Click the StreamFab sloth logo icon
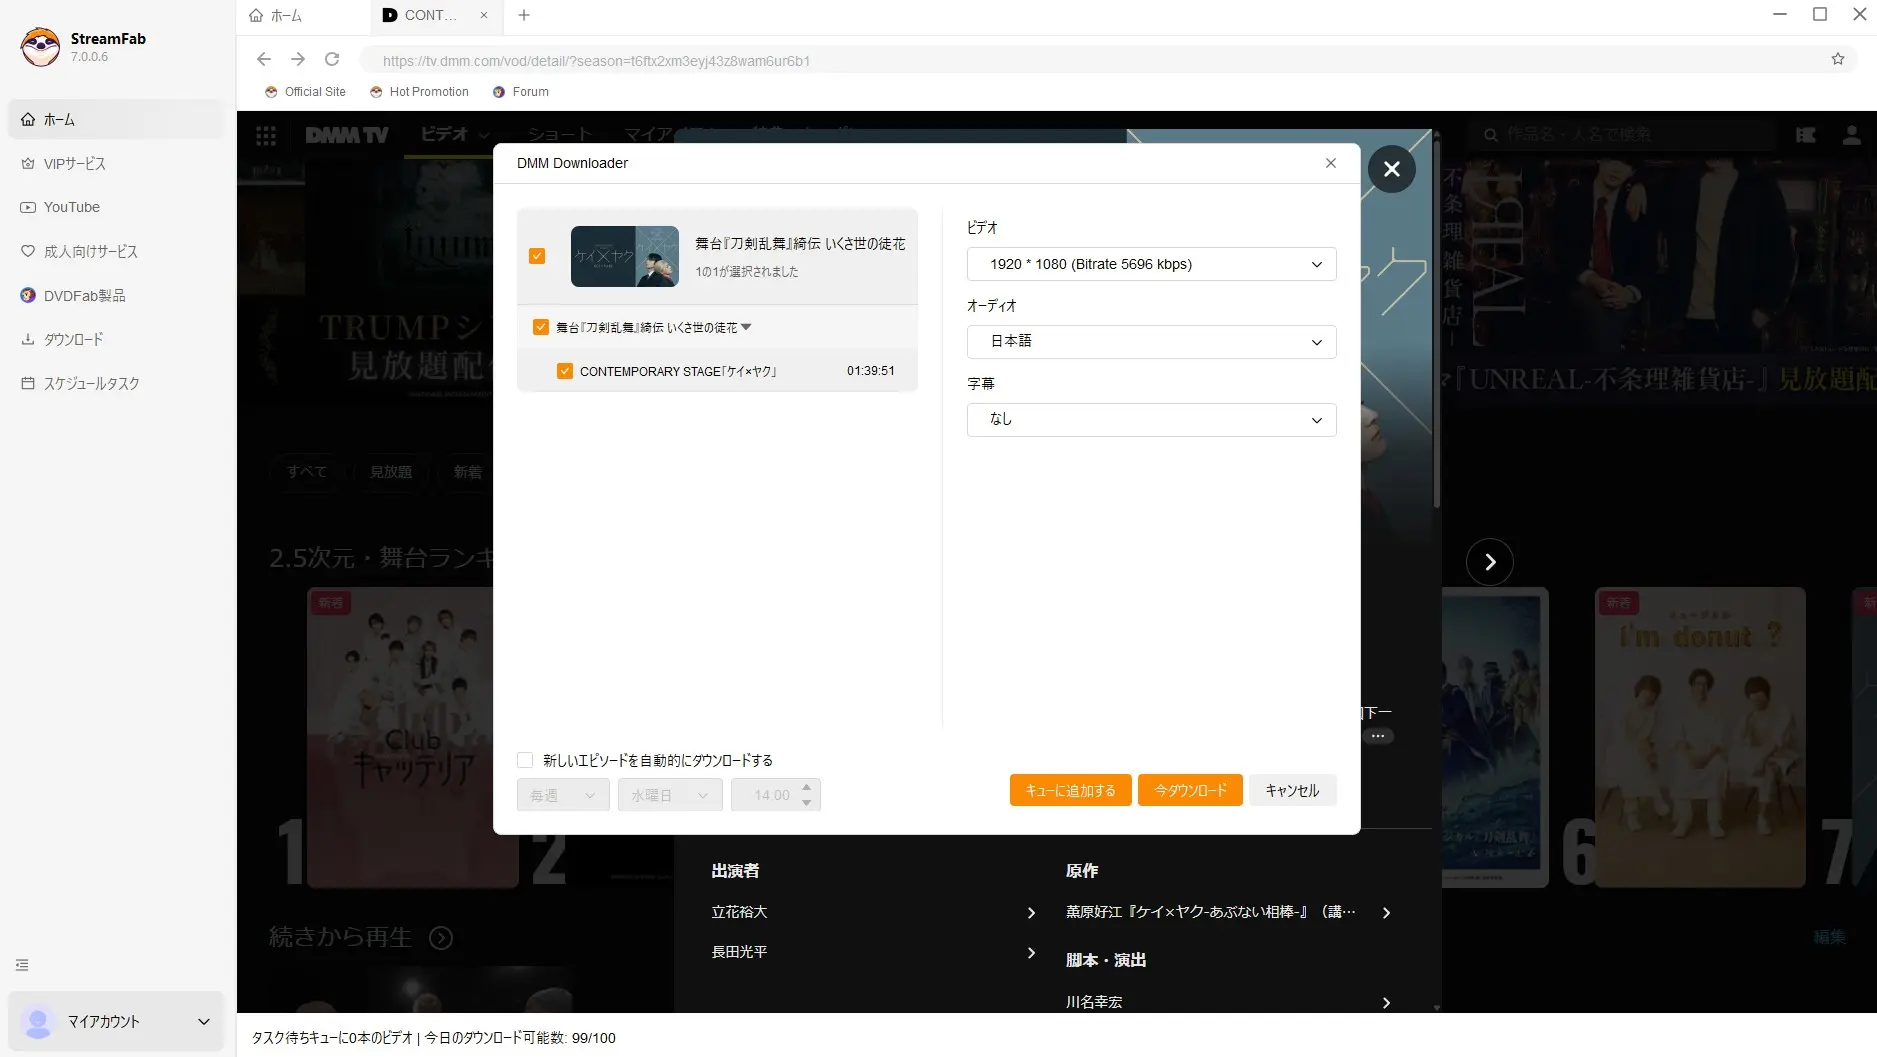Screen dimensions: 1877x1057 coord(40,46)
